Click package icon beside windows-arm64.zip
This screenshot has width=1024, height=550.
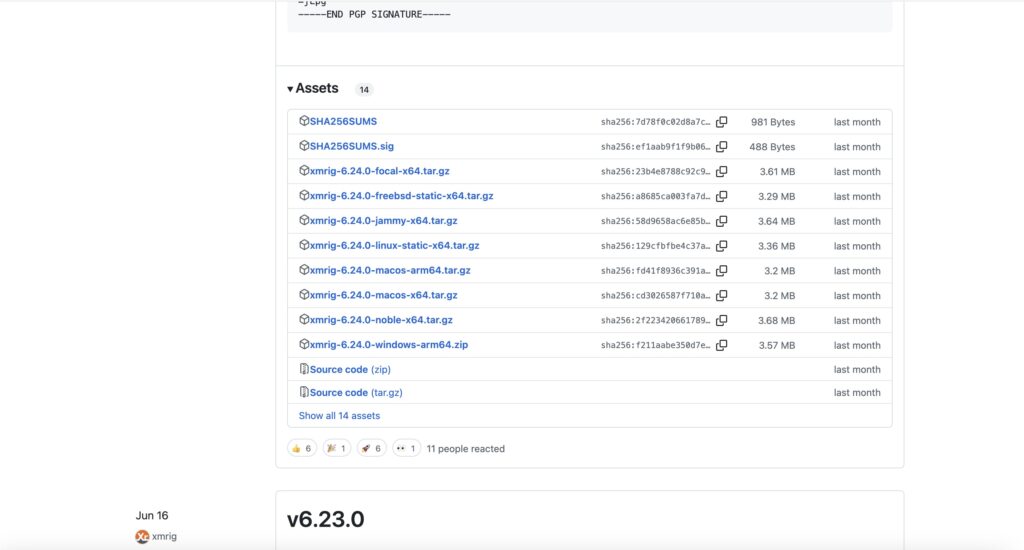(304, 344)
